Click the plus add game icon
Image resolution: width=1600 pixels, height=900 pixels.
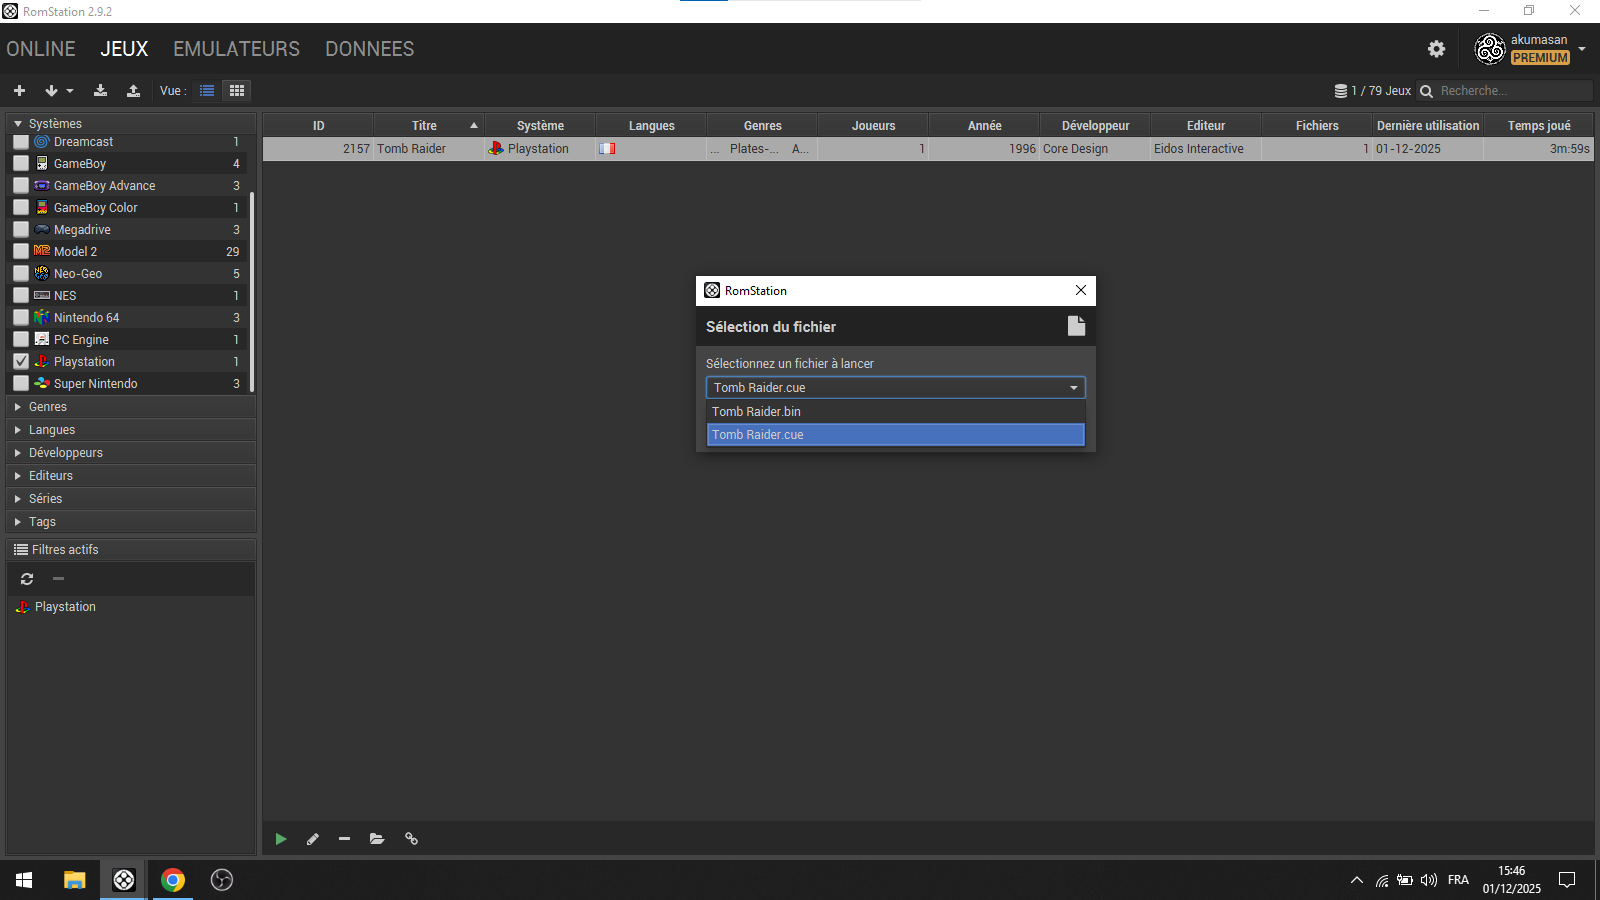coord(19,91)
